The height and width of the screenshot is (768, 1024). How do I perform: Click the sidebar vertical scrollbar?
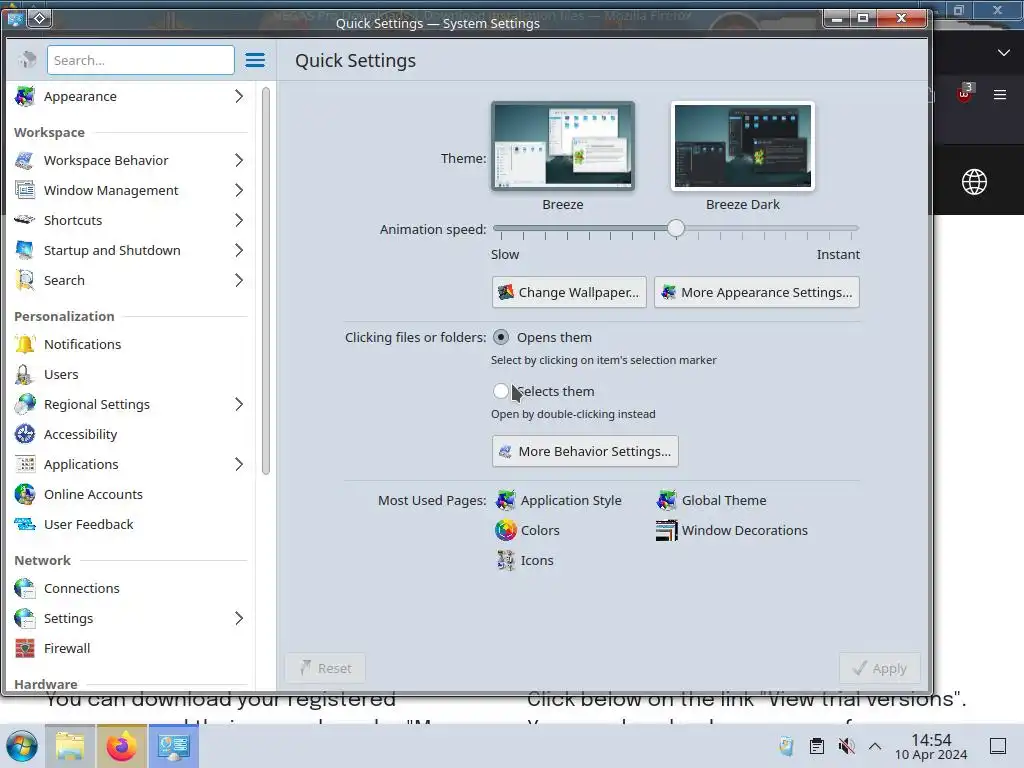point(266,281)
